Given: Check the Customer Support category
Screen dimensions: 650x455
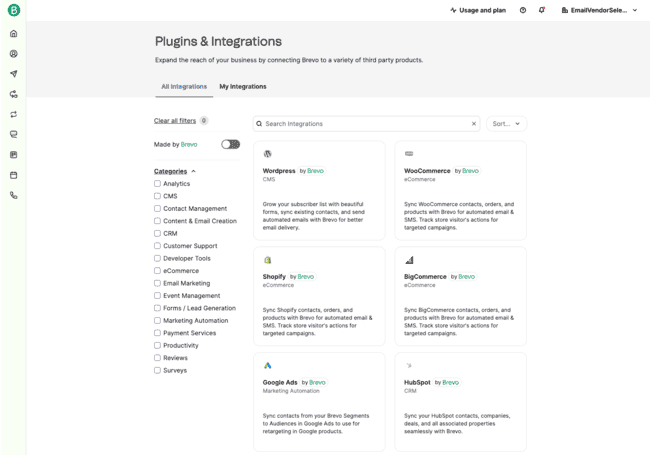Looking at the screenshot, I should [x=157, y=246].
